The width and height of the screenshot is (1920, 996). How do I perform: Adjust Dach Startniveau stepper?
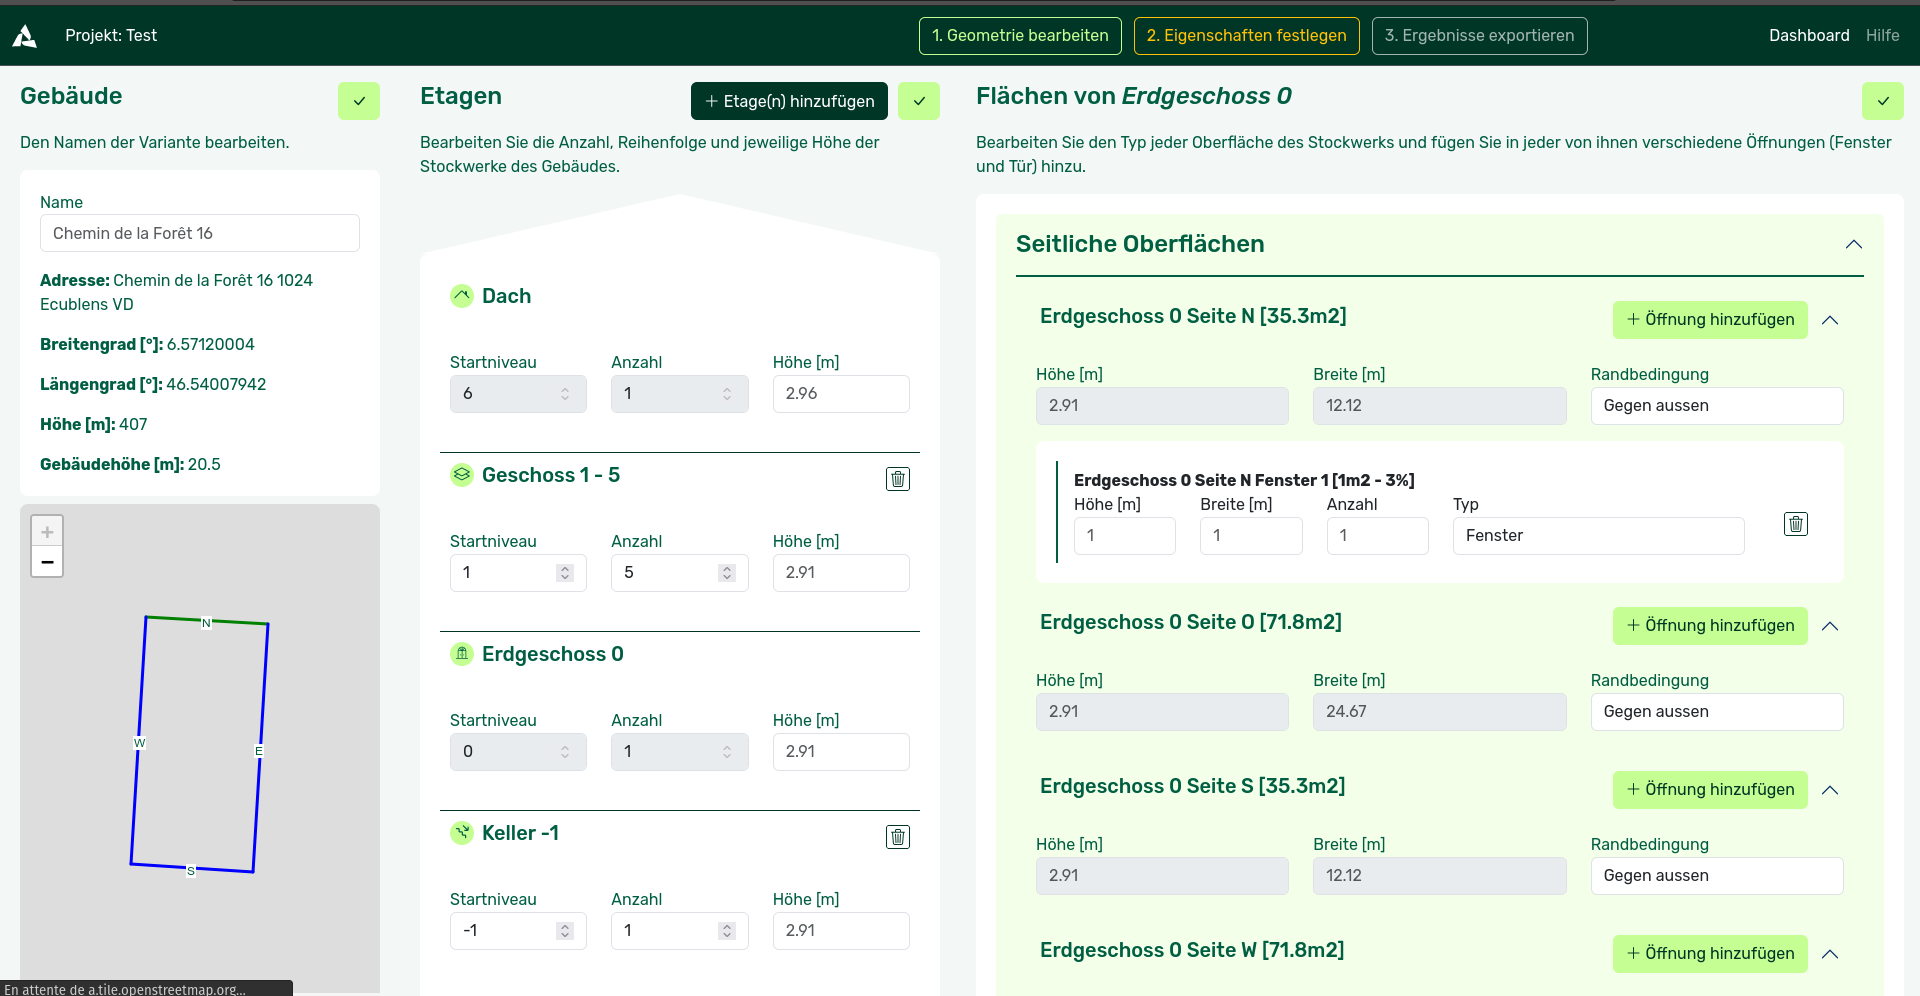565,394
